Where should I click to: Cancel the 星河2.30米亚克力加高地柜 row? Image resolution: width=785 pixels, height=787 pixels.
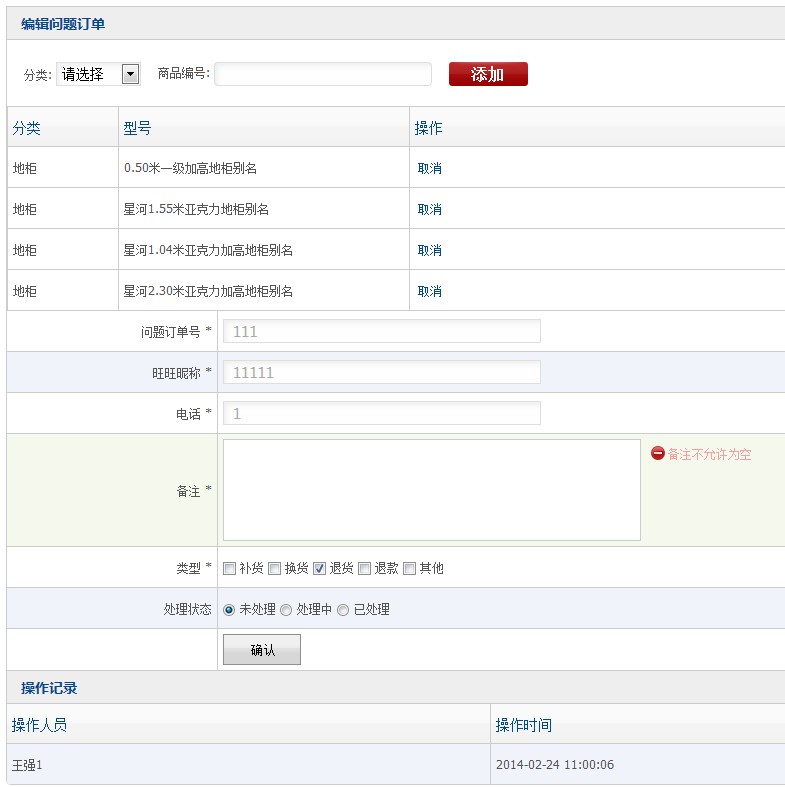point(430,291)
